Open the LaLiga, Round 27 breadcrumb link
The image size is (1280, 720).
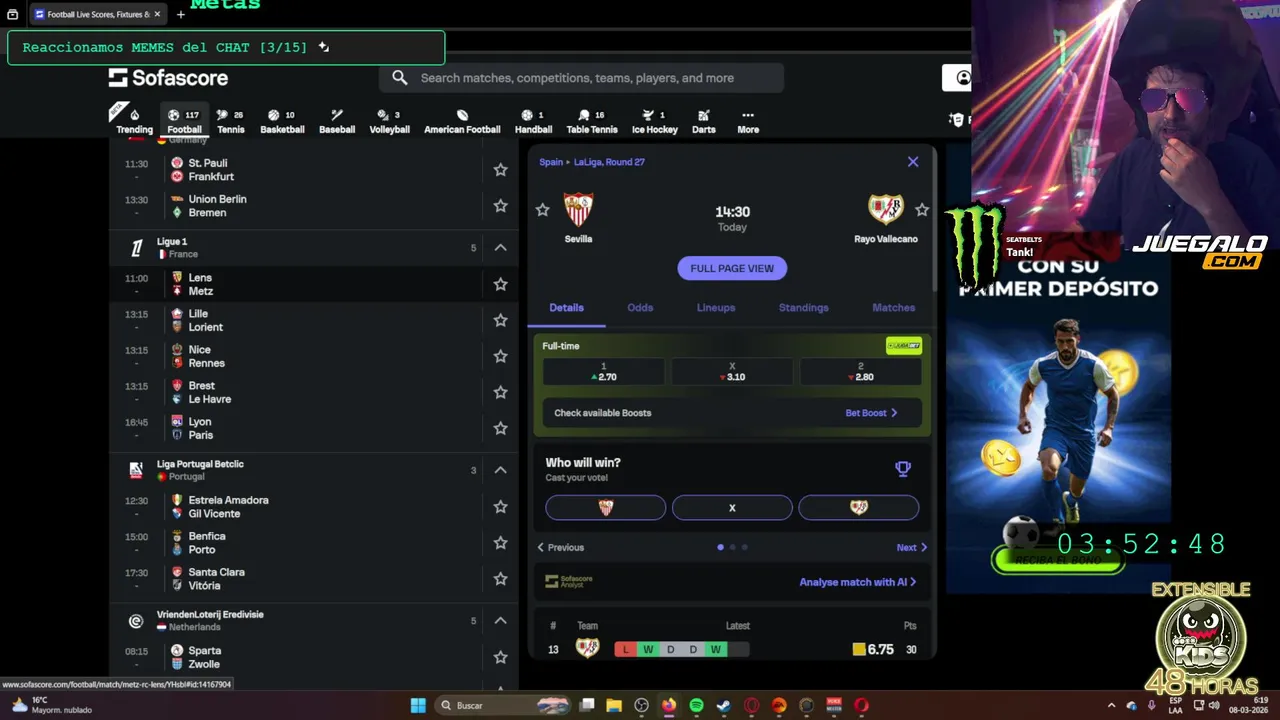[609, 162]
